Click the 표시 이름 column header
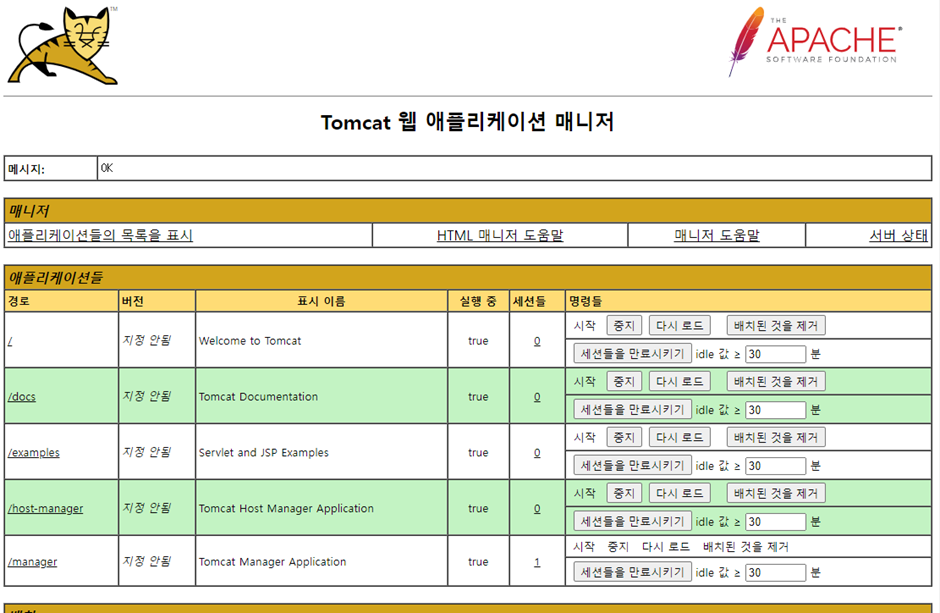Viewport: 940px width, 613px height. [321, 301]
